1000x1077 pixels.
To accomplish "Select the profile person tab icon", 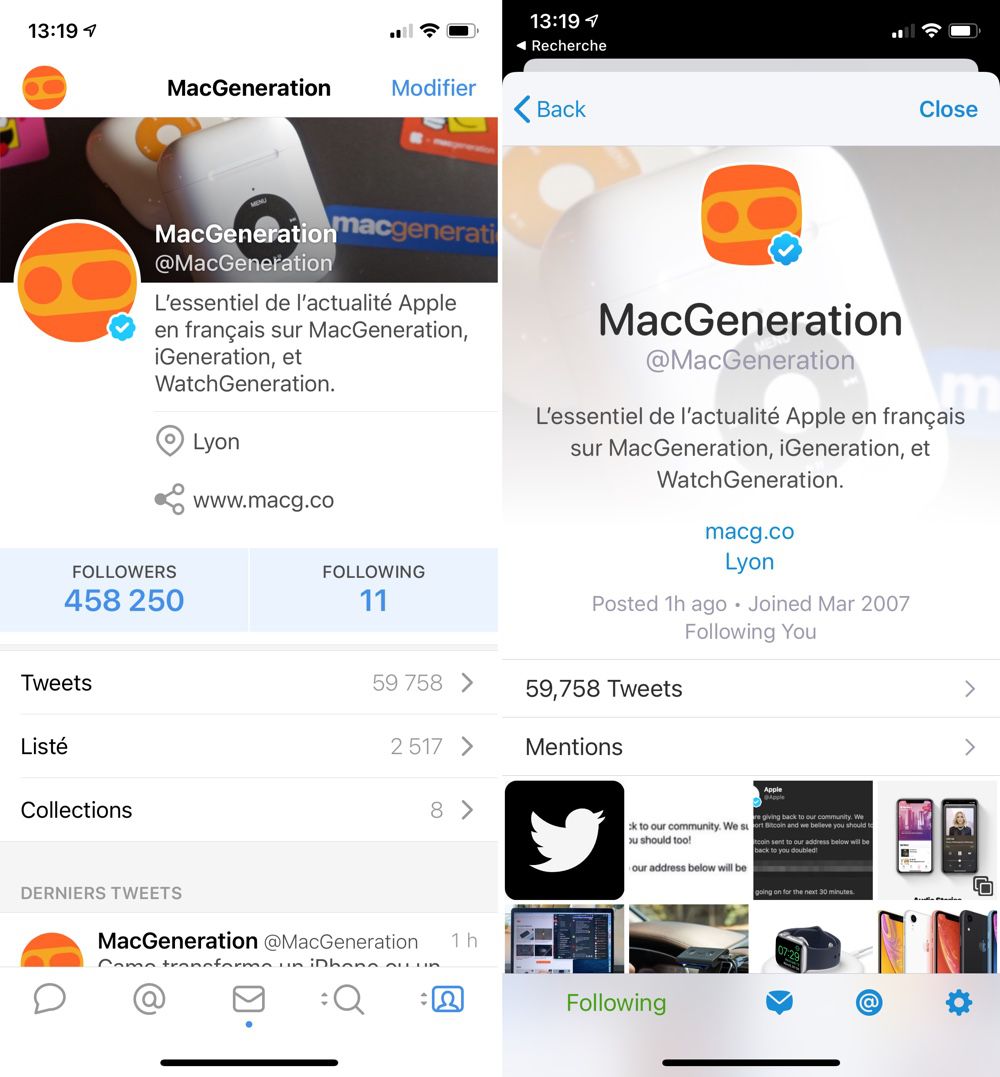I will click(444, 999).
